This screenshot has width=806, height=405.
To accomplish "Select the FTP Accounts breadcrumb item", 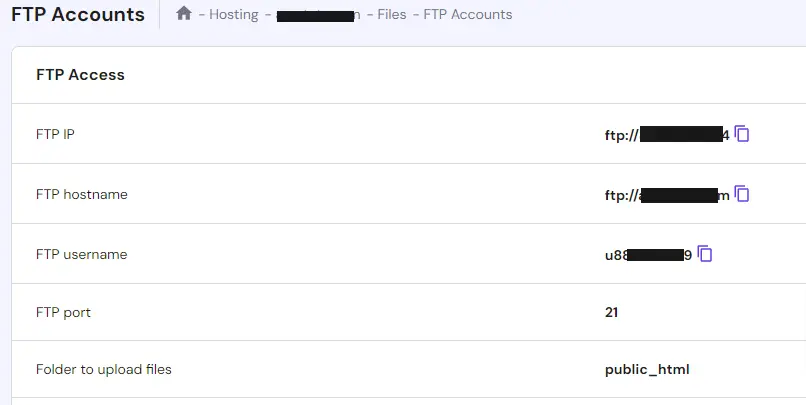I will point(468,15).
